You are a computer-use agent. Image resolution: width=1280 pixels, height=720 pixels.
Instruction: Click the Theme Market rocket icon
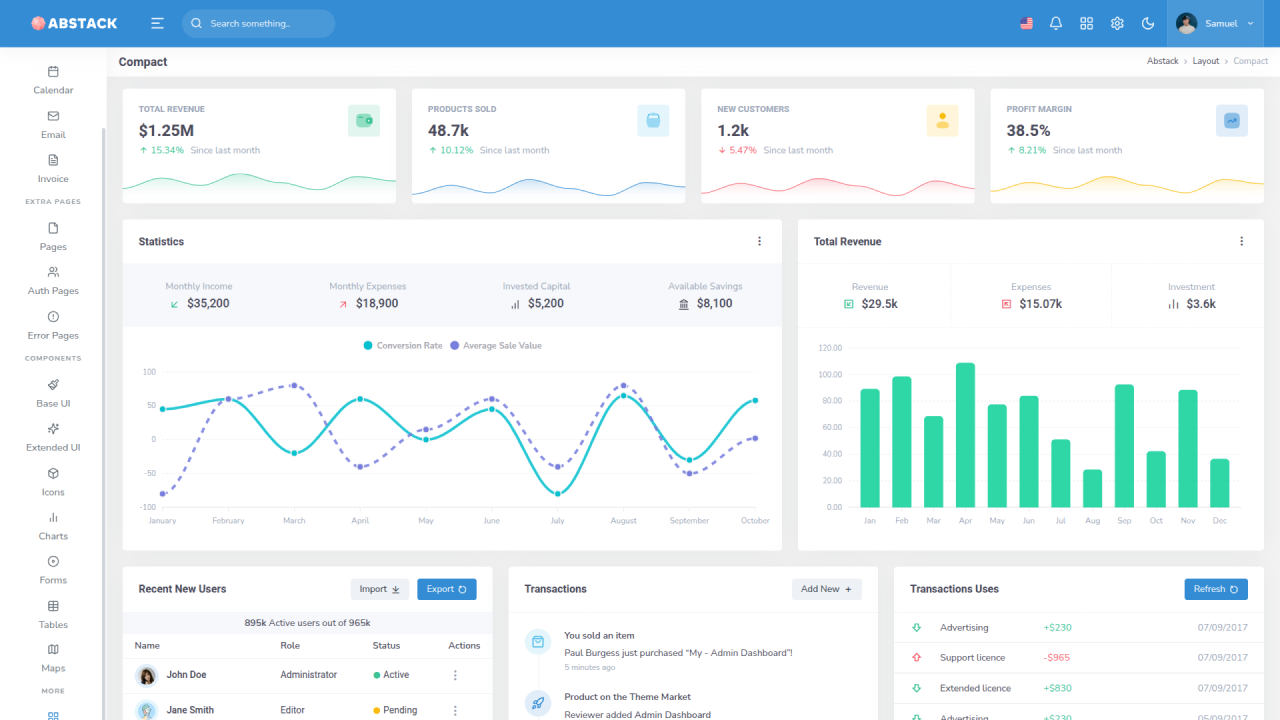[538, 703]
